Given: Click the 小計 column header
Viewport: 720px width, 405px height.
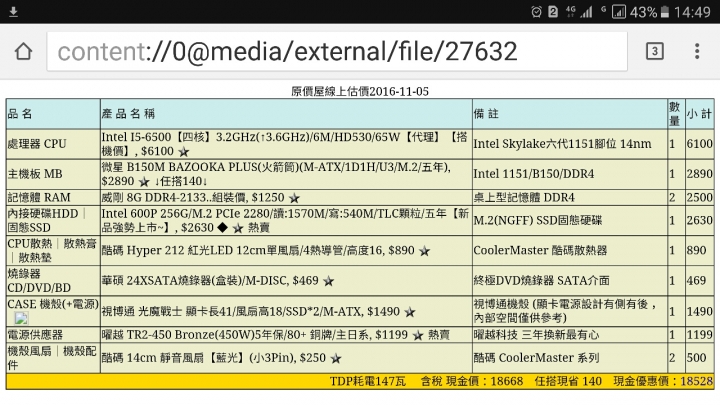Looking at the screenshot, I should [699, 114].
